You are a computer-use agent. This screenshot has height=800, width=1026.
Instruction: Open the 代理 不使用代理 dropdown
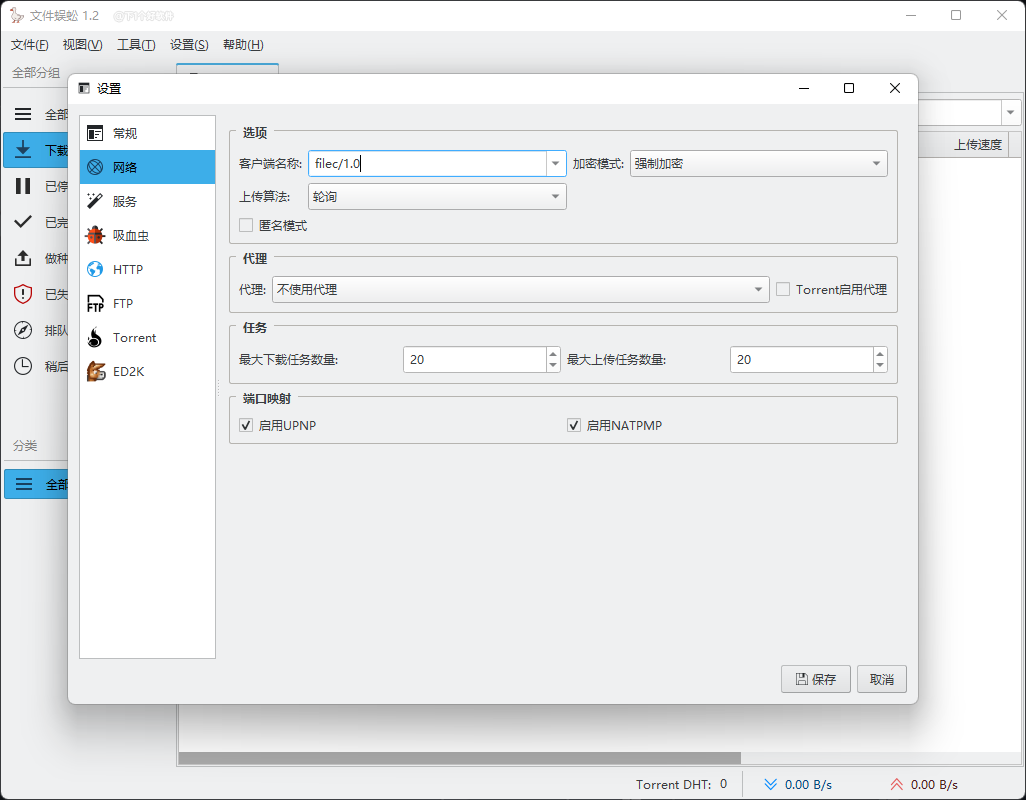520,289
